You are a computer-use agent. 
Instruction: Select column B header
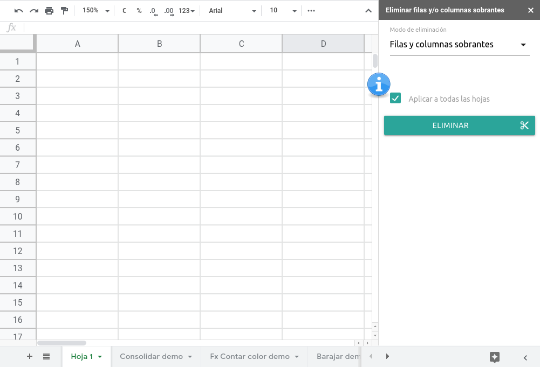[x=159, y=44]
